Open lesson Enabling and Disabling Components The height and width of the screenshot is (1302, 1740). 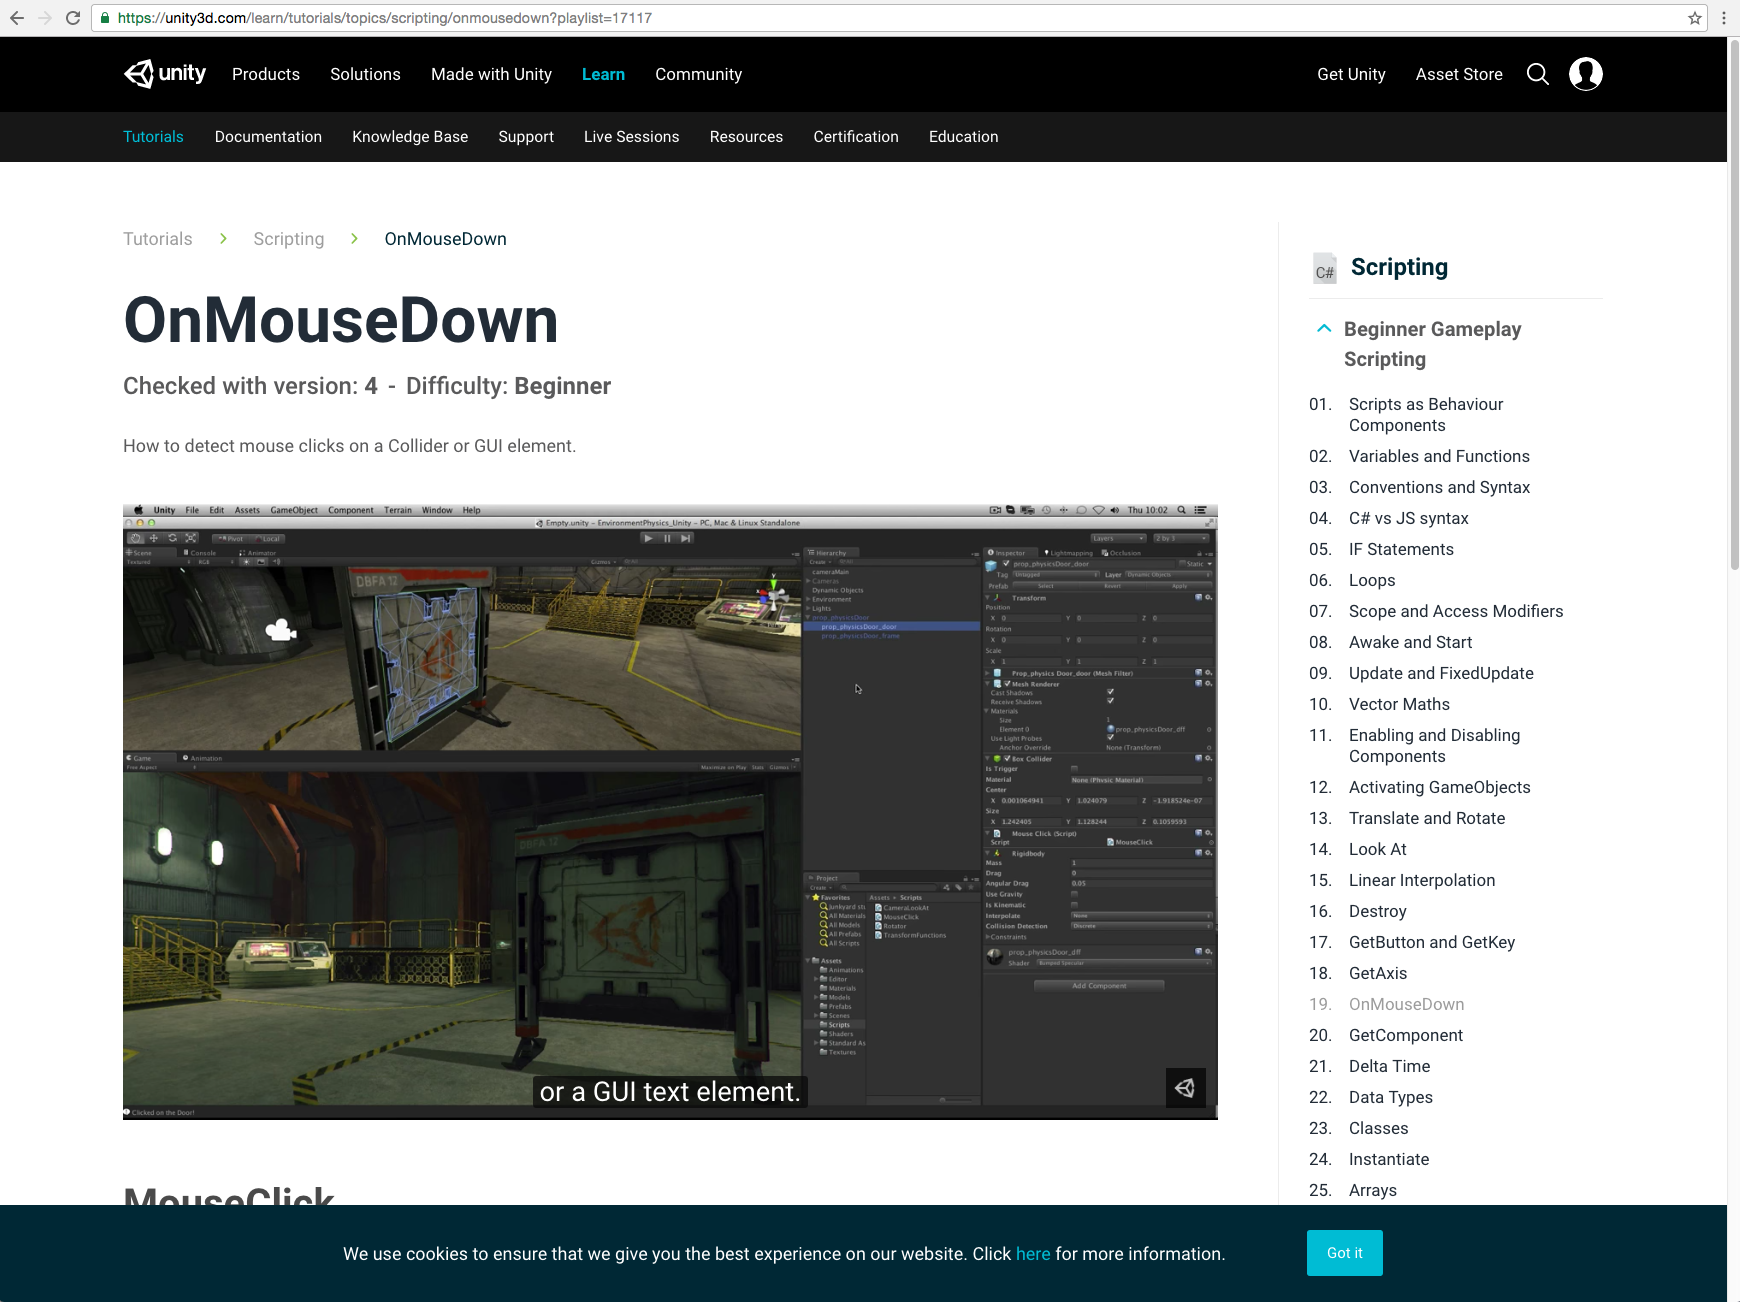(x=1434, y=746)
